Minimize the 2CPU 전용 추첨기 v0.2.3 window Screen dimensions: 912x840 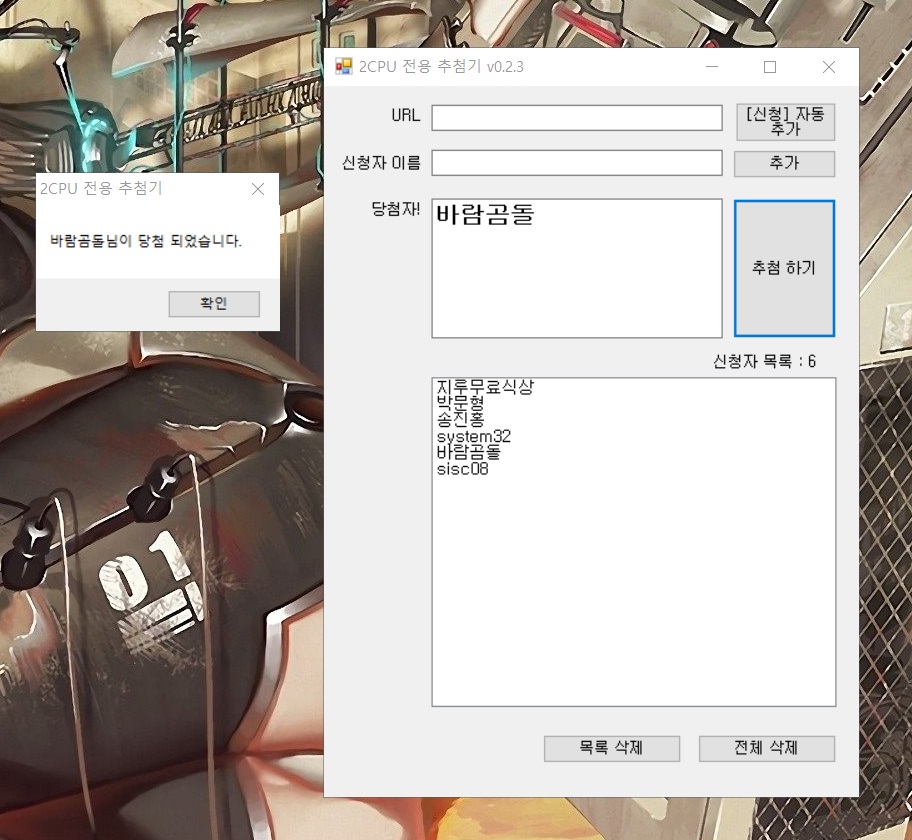point(712,67)
